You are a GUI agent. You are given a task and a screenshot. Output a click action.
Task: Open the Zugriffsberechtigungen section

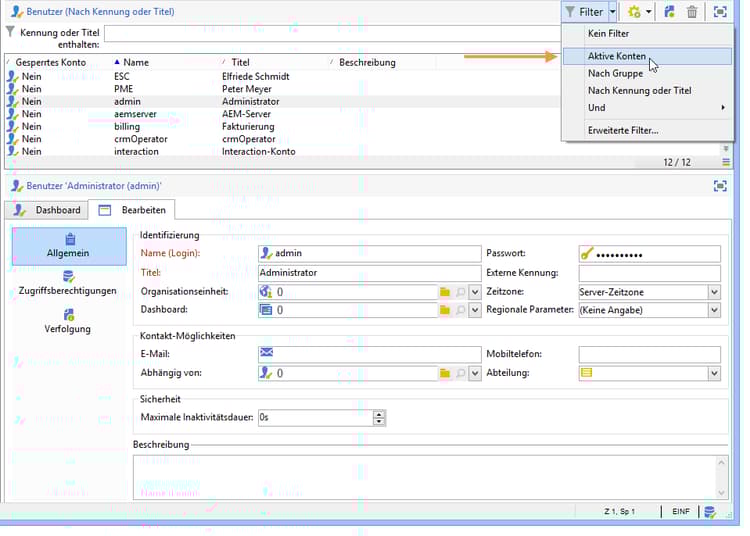[x=67, y=284]
